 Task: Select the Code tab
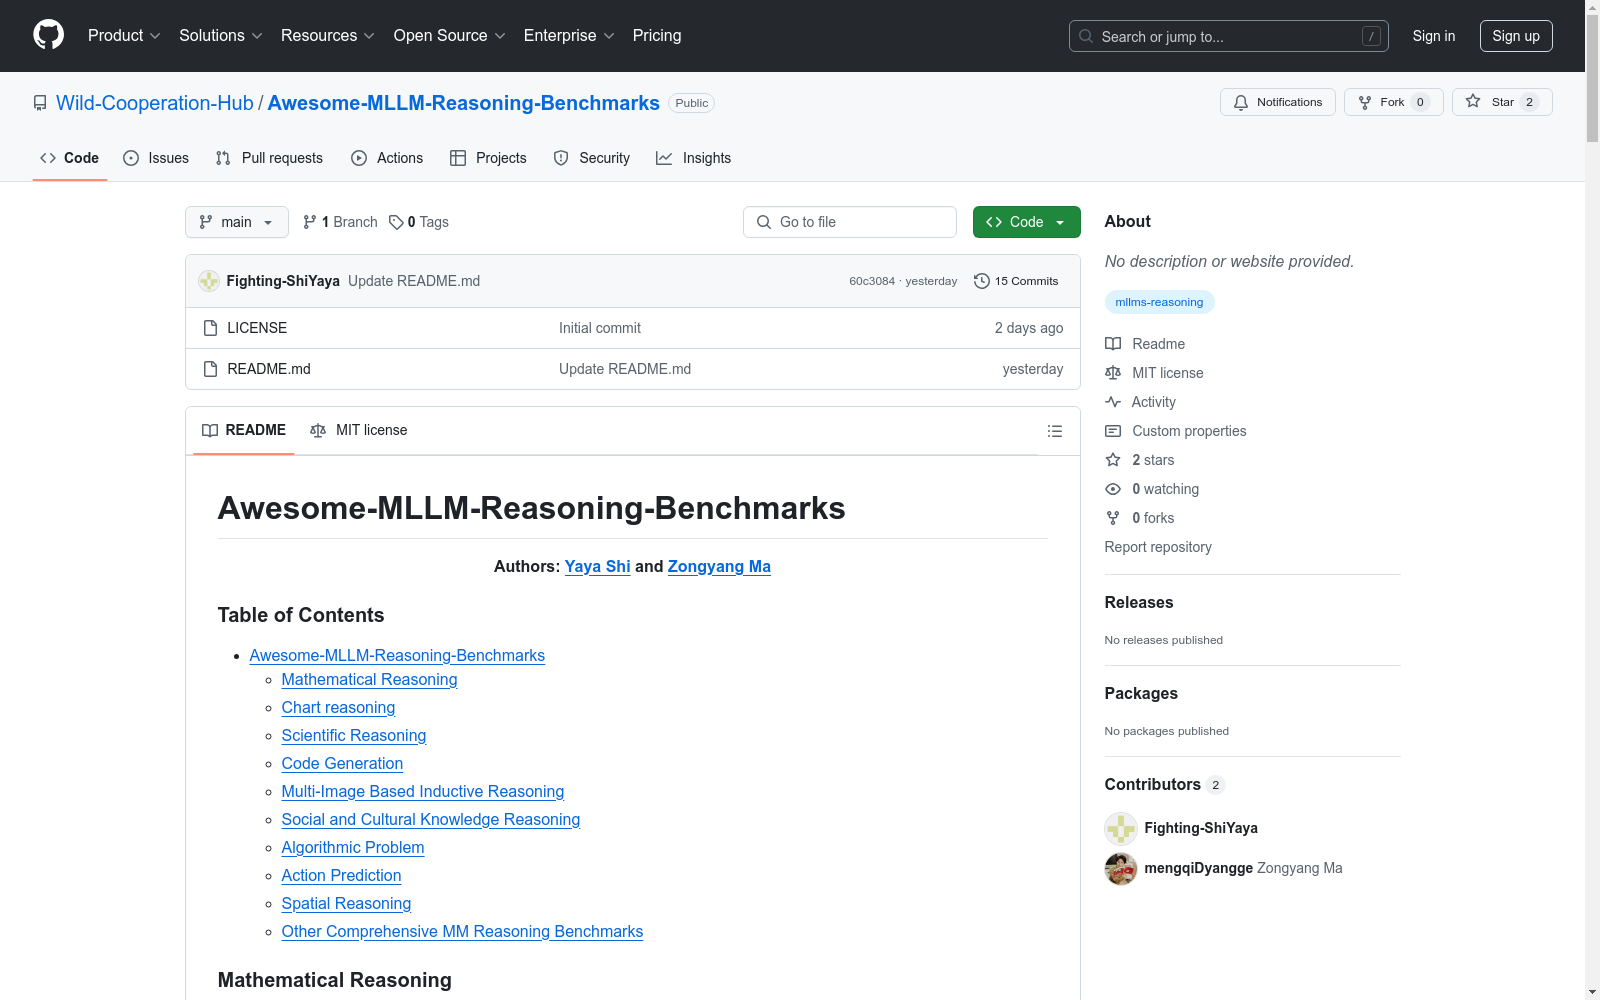(x=70, y=158)
